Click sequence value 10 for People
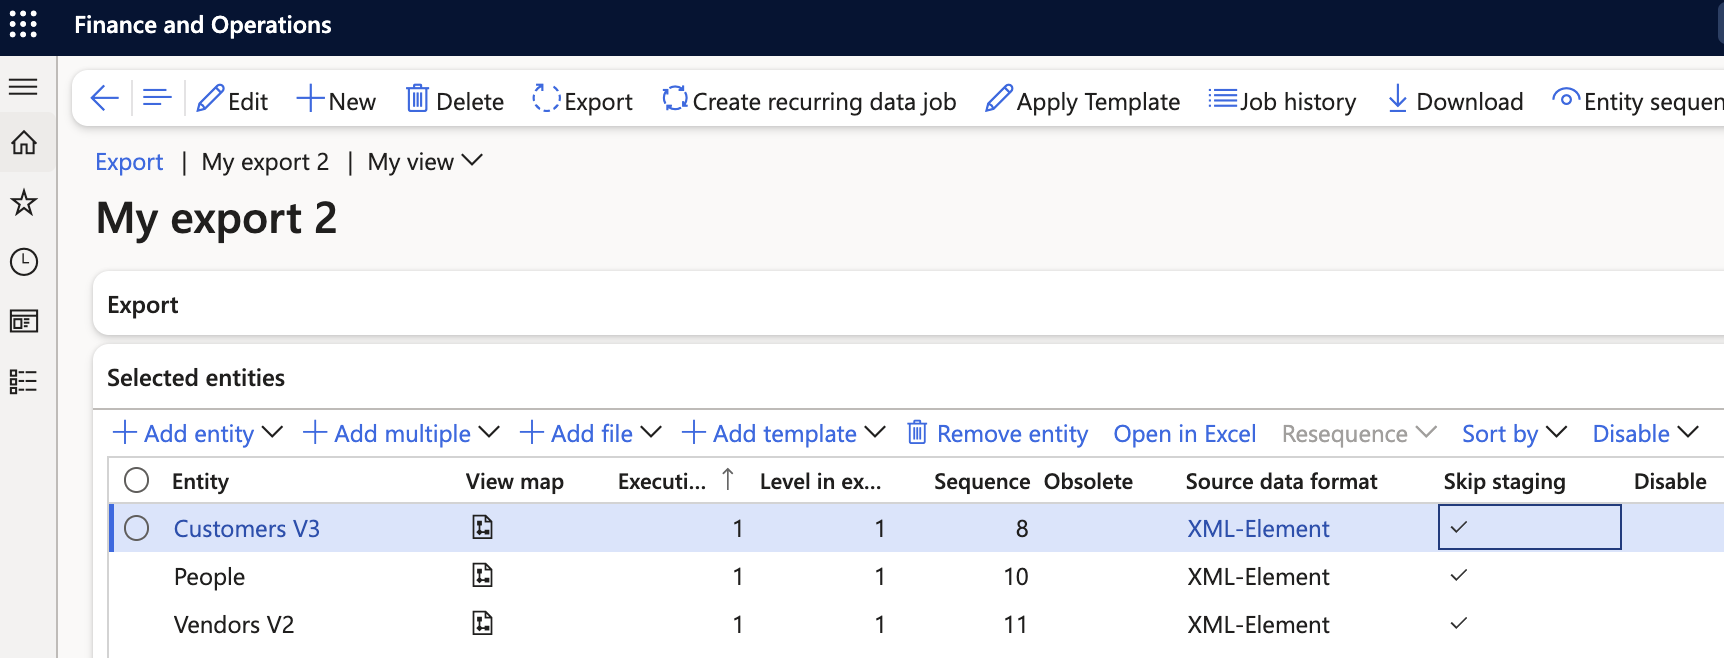This screenshot has height=658, width=1724. (1016, 576)
